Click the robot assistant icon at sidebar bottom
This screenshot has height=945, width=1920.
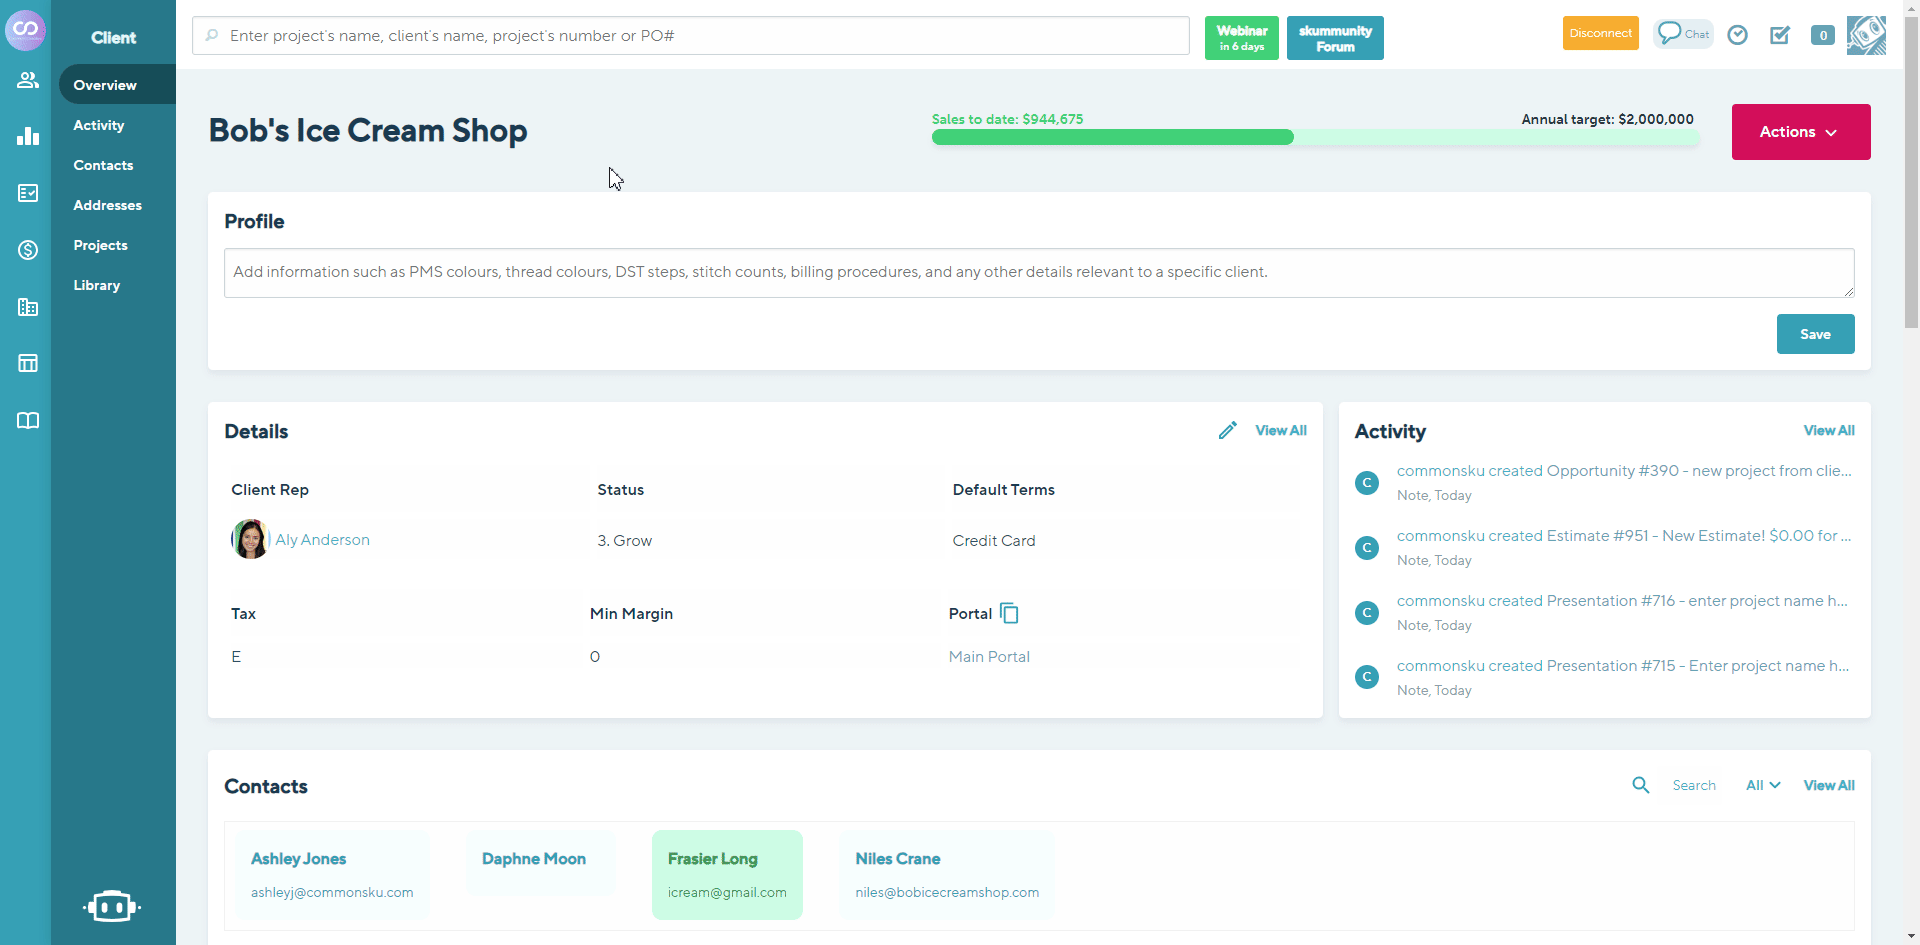[112, 906]
